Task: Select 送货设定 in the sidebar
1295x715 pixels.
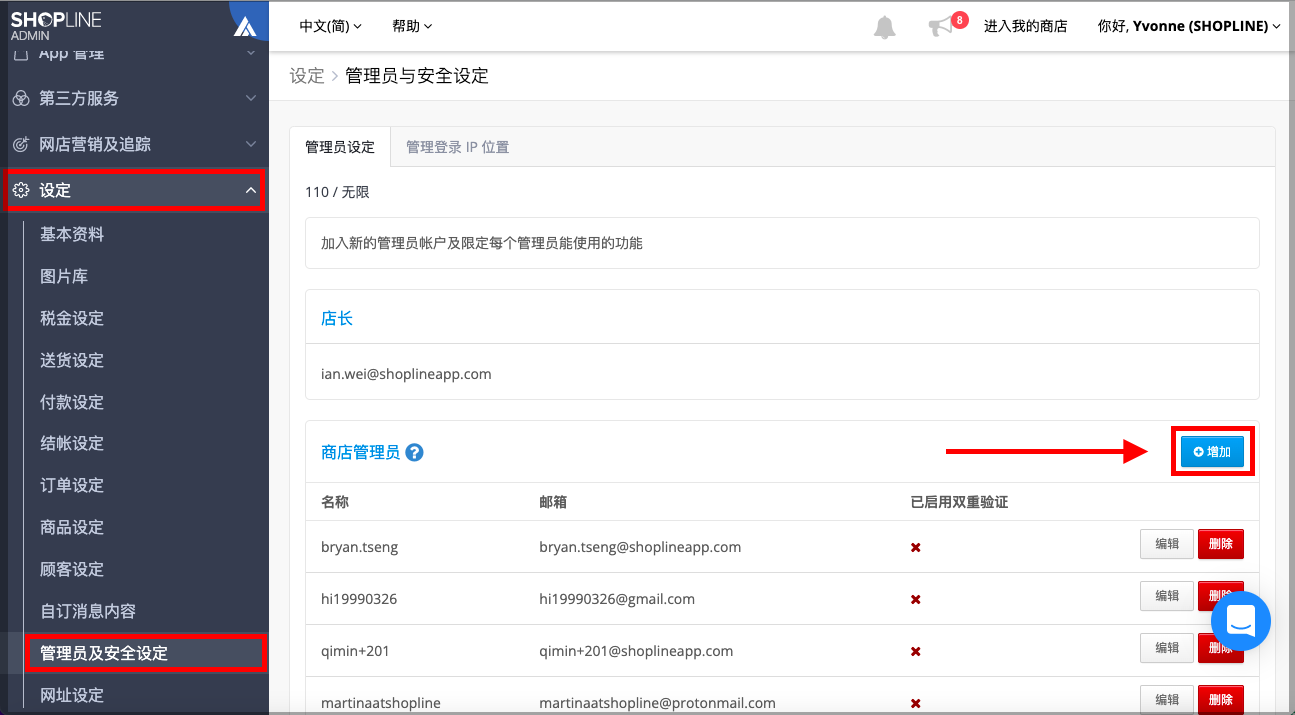Action: [72, 360]
